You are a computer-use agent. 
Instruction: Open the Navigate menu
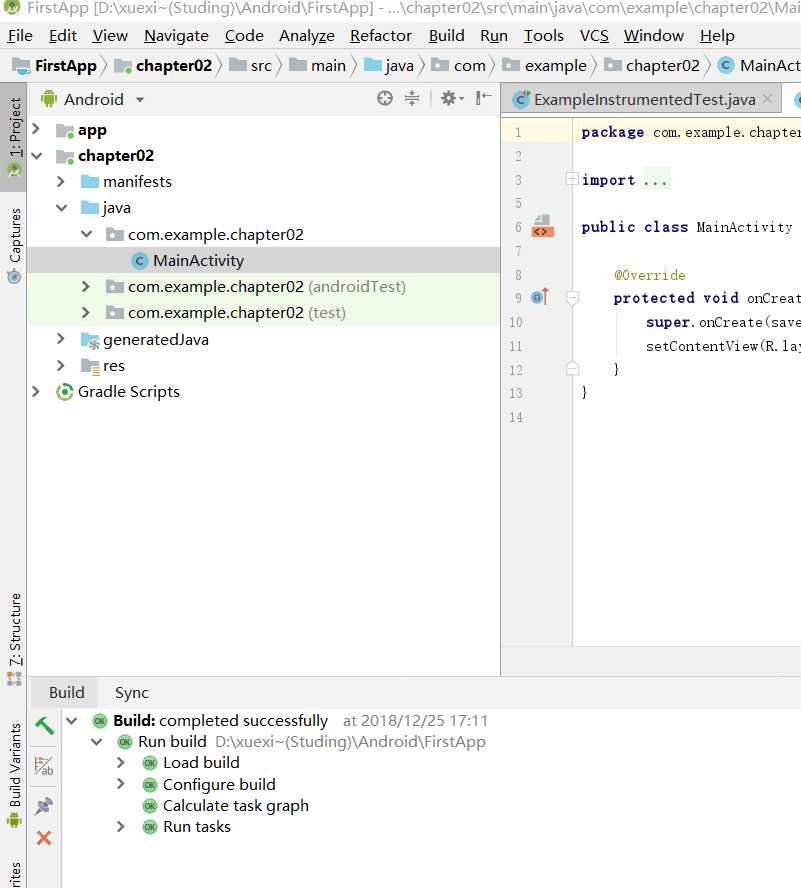click(176, 36)
